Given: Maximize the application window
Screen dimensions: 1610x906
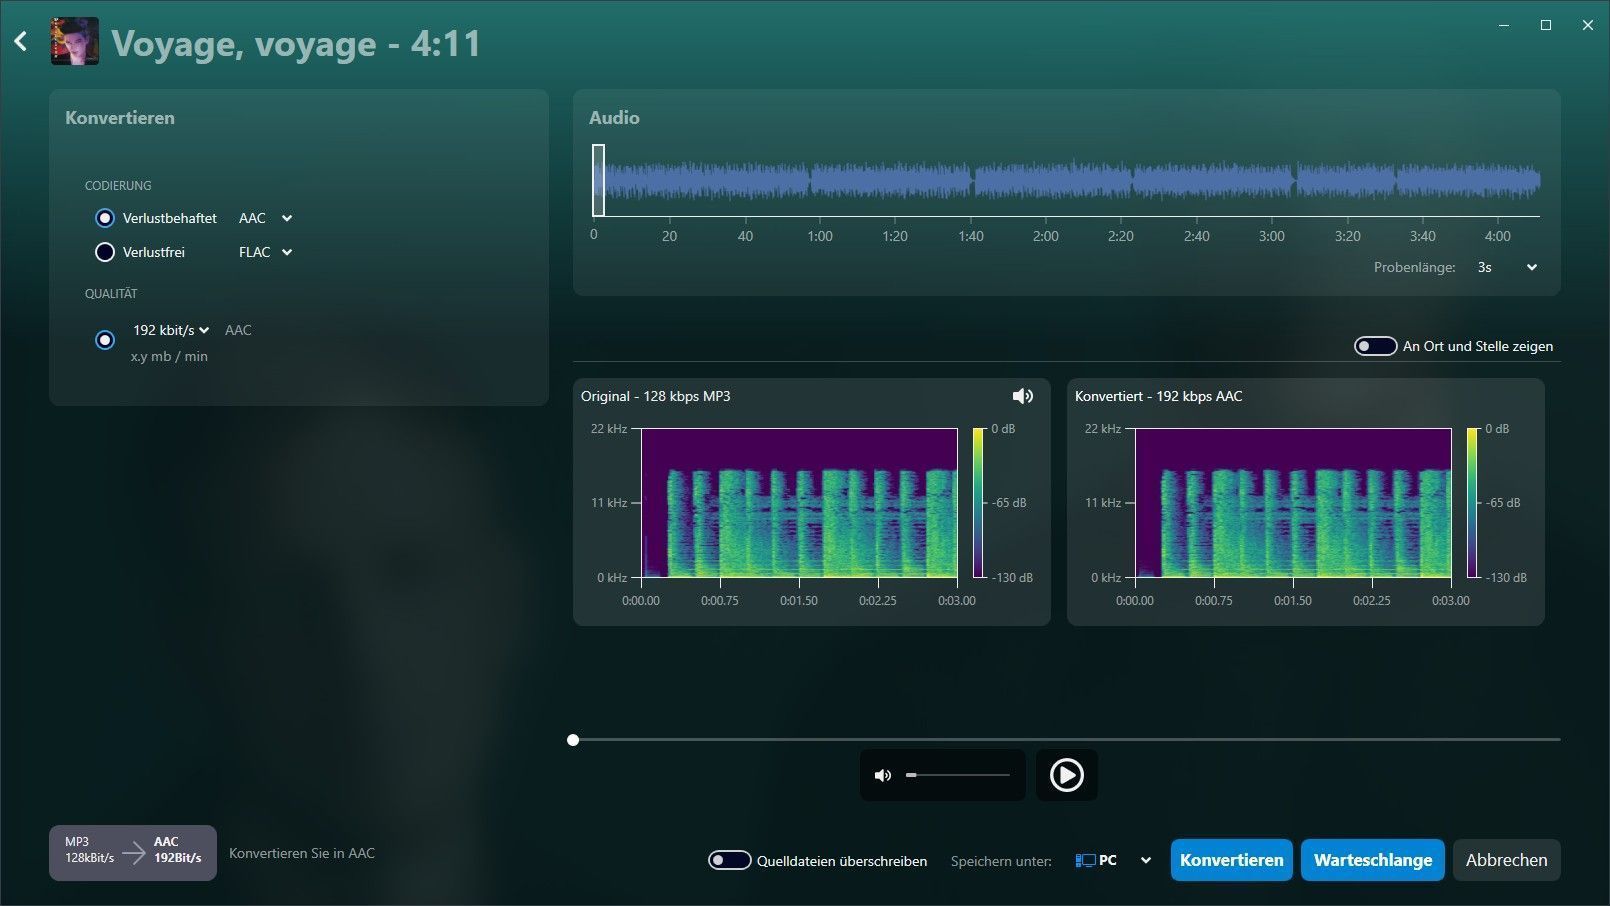Looking at the screenshot, I should pos(1546,25).
